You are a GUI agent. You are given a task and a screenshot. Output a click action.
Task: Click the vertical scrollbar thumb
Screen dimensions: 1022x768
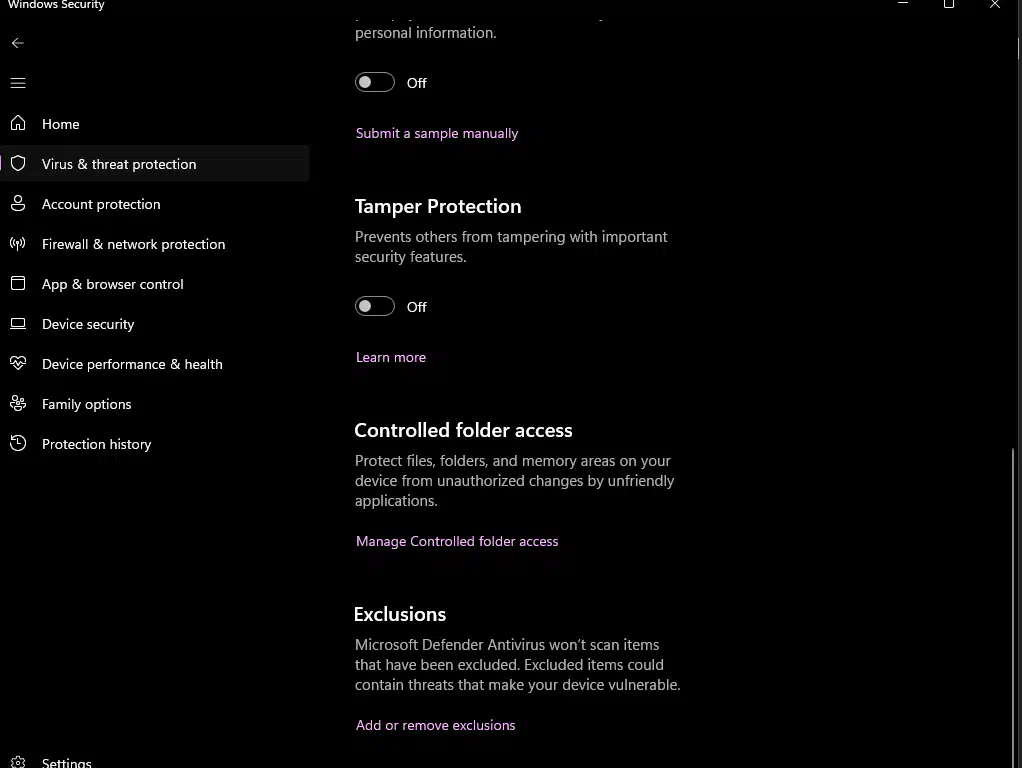pyautogui.click(x=1012, y=606)
